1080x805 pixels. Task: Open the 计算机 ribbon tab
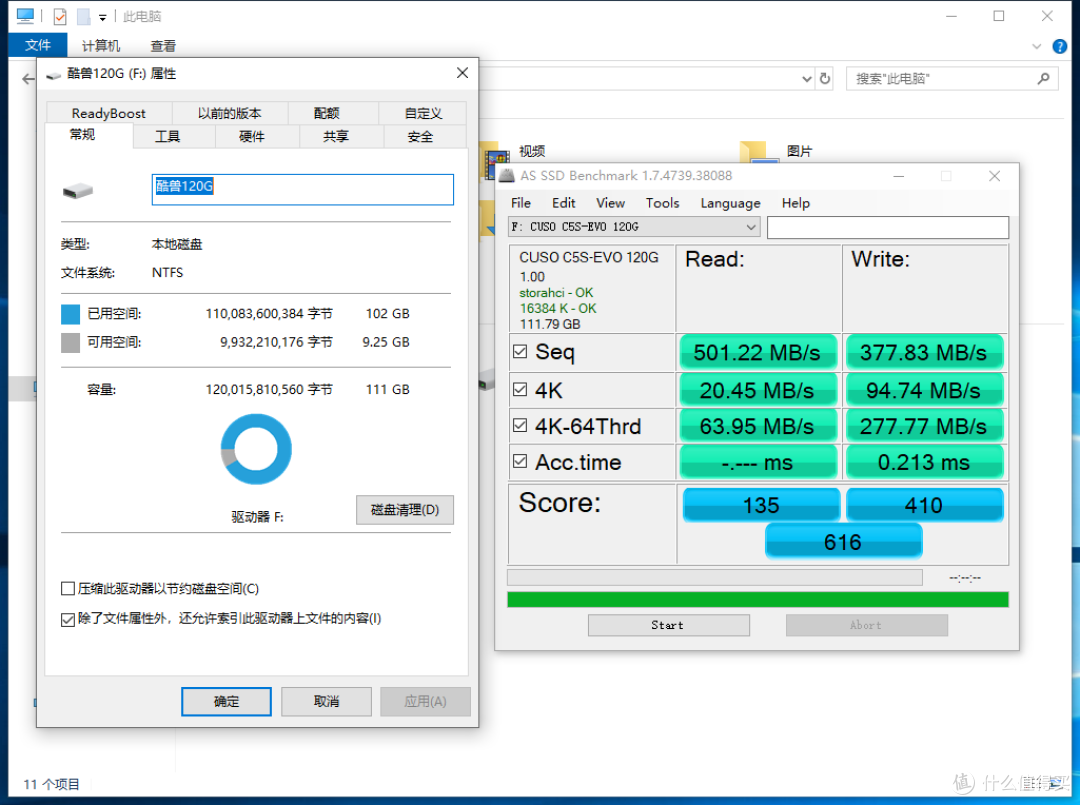pos(101,45)
